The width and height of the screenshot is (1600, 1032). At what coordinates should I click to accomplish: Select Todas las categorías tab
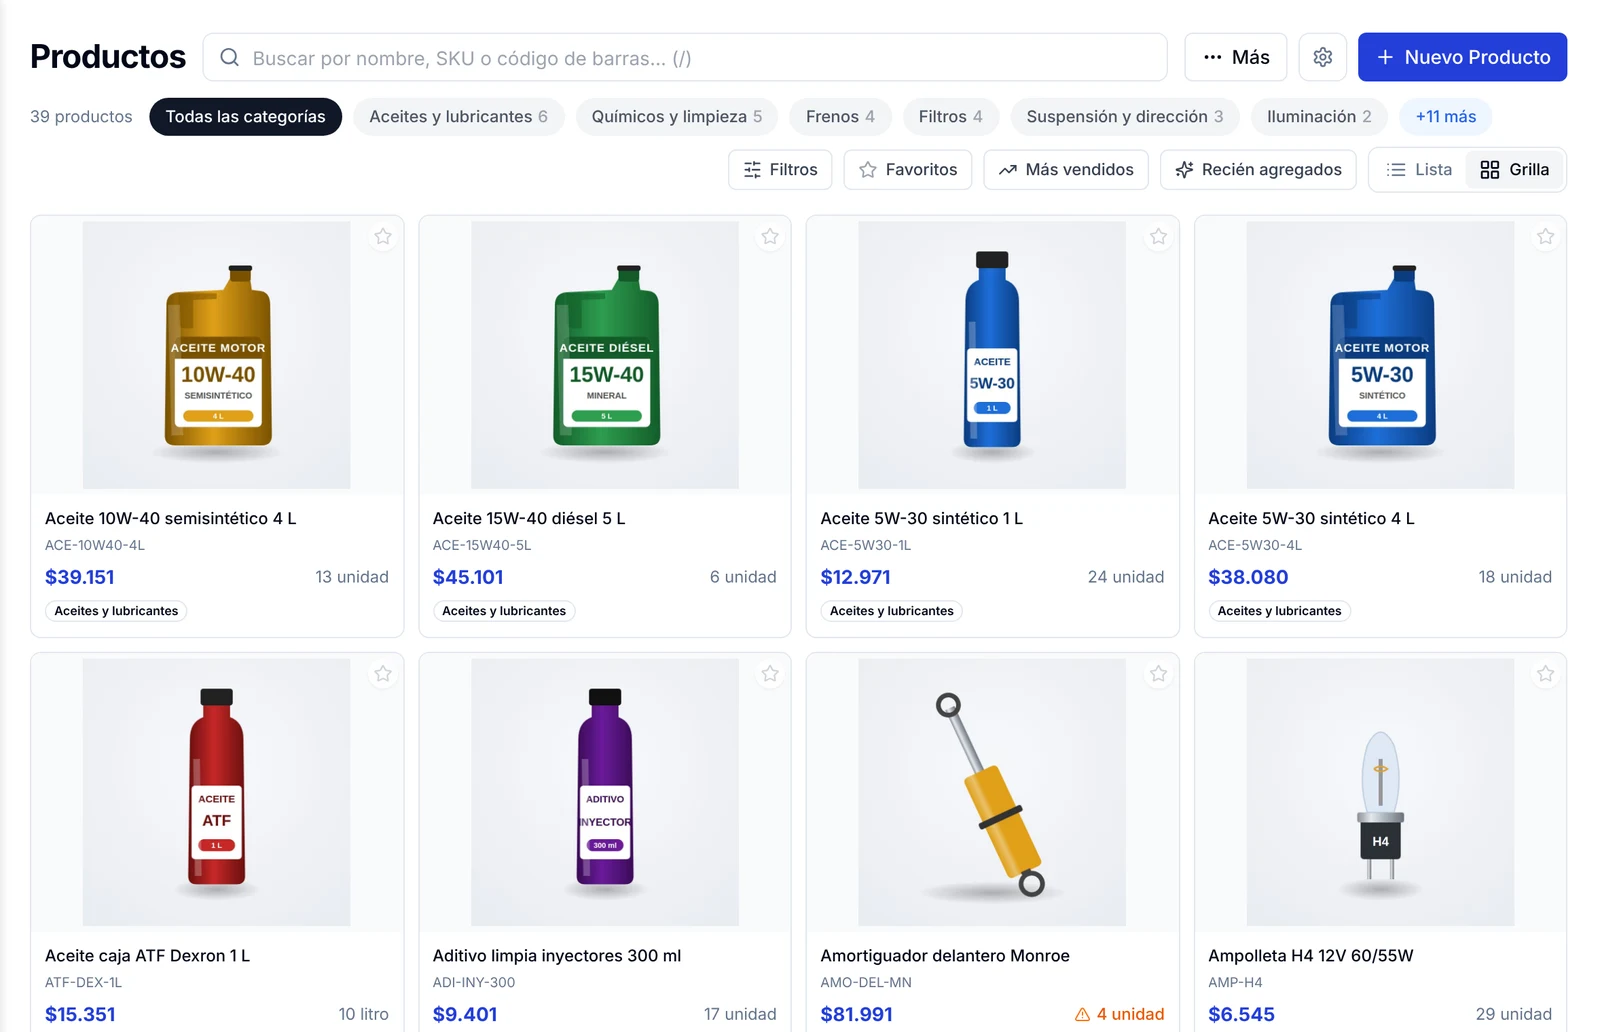pyautogui.click(x=245, y=117)
